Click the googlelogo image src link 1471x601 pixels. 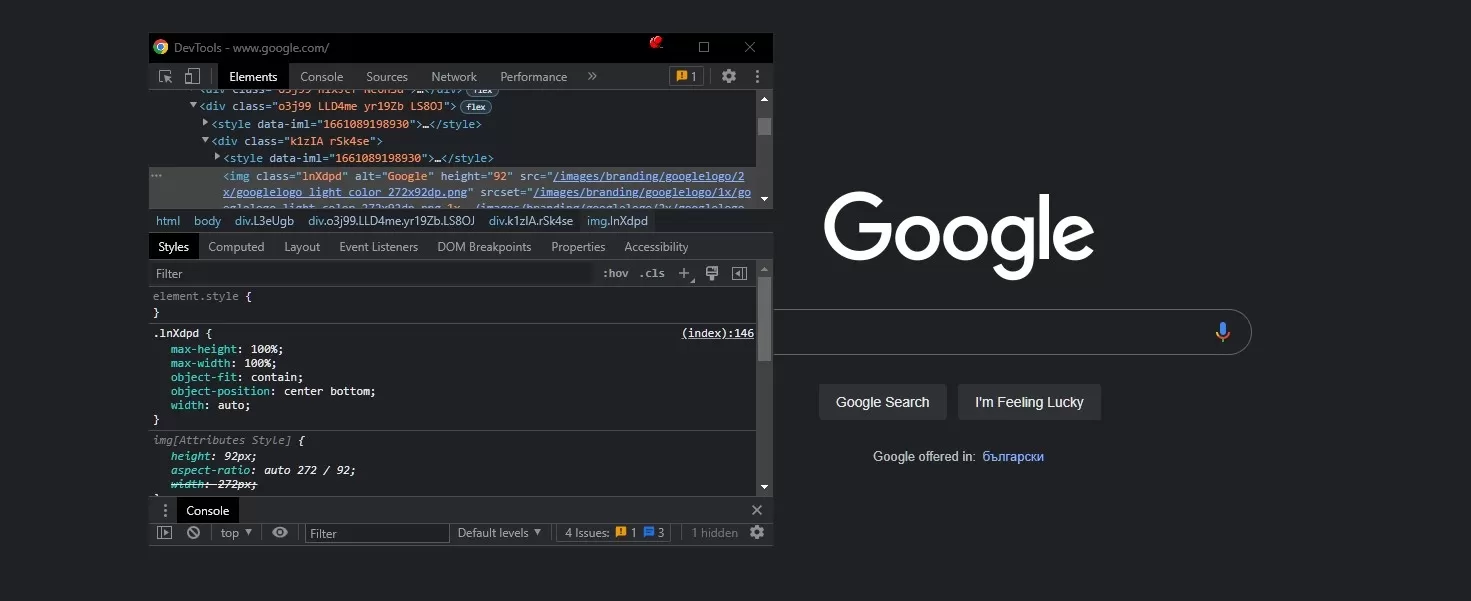(484, 184)
